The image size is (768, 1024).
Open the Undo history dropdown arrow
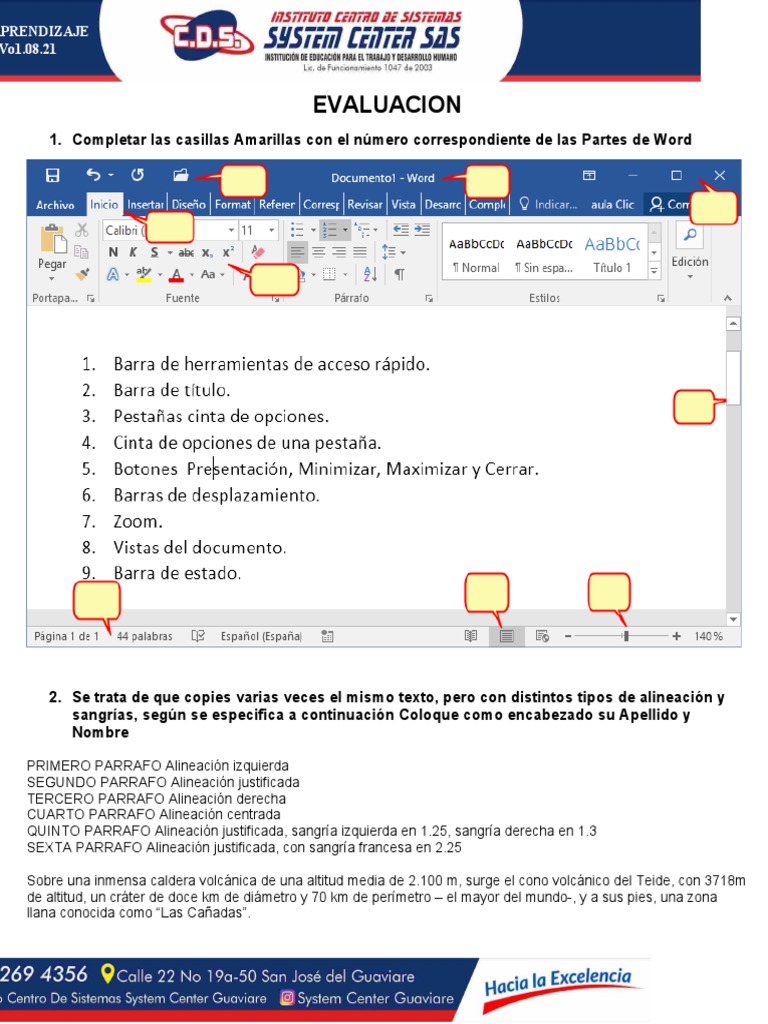(111, 175)
